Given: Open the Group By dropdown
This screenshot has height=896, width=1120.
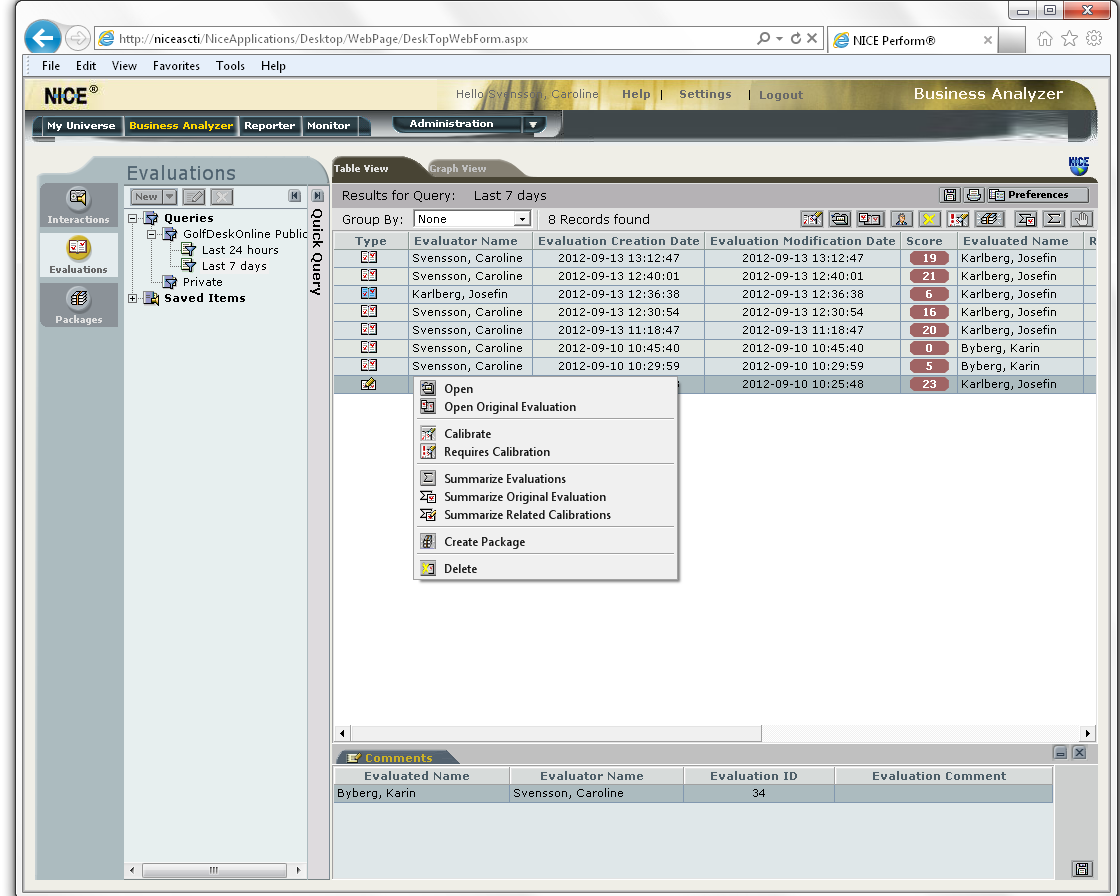Looking at the screenshot, I should point(521,219).
